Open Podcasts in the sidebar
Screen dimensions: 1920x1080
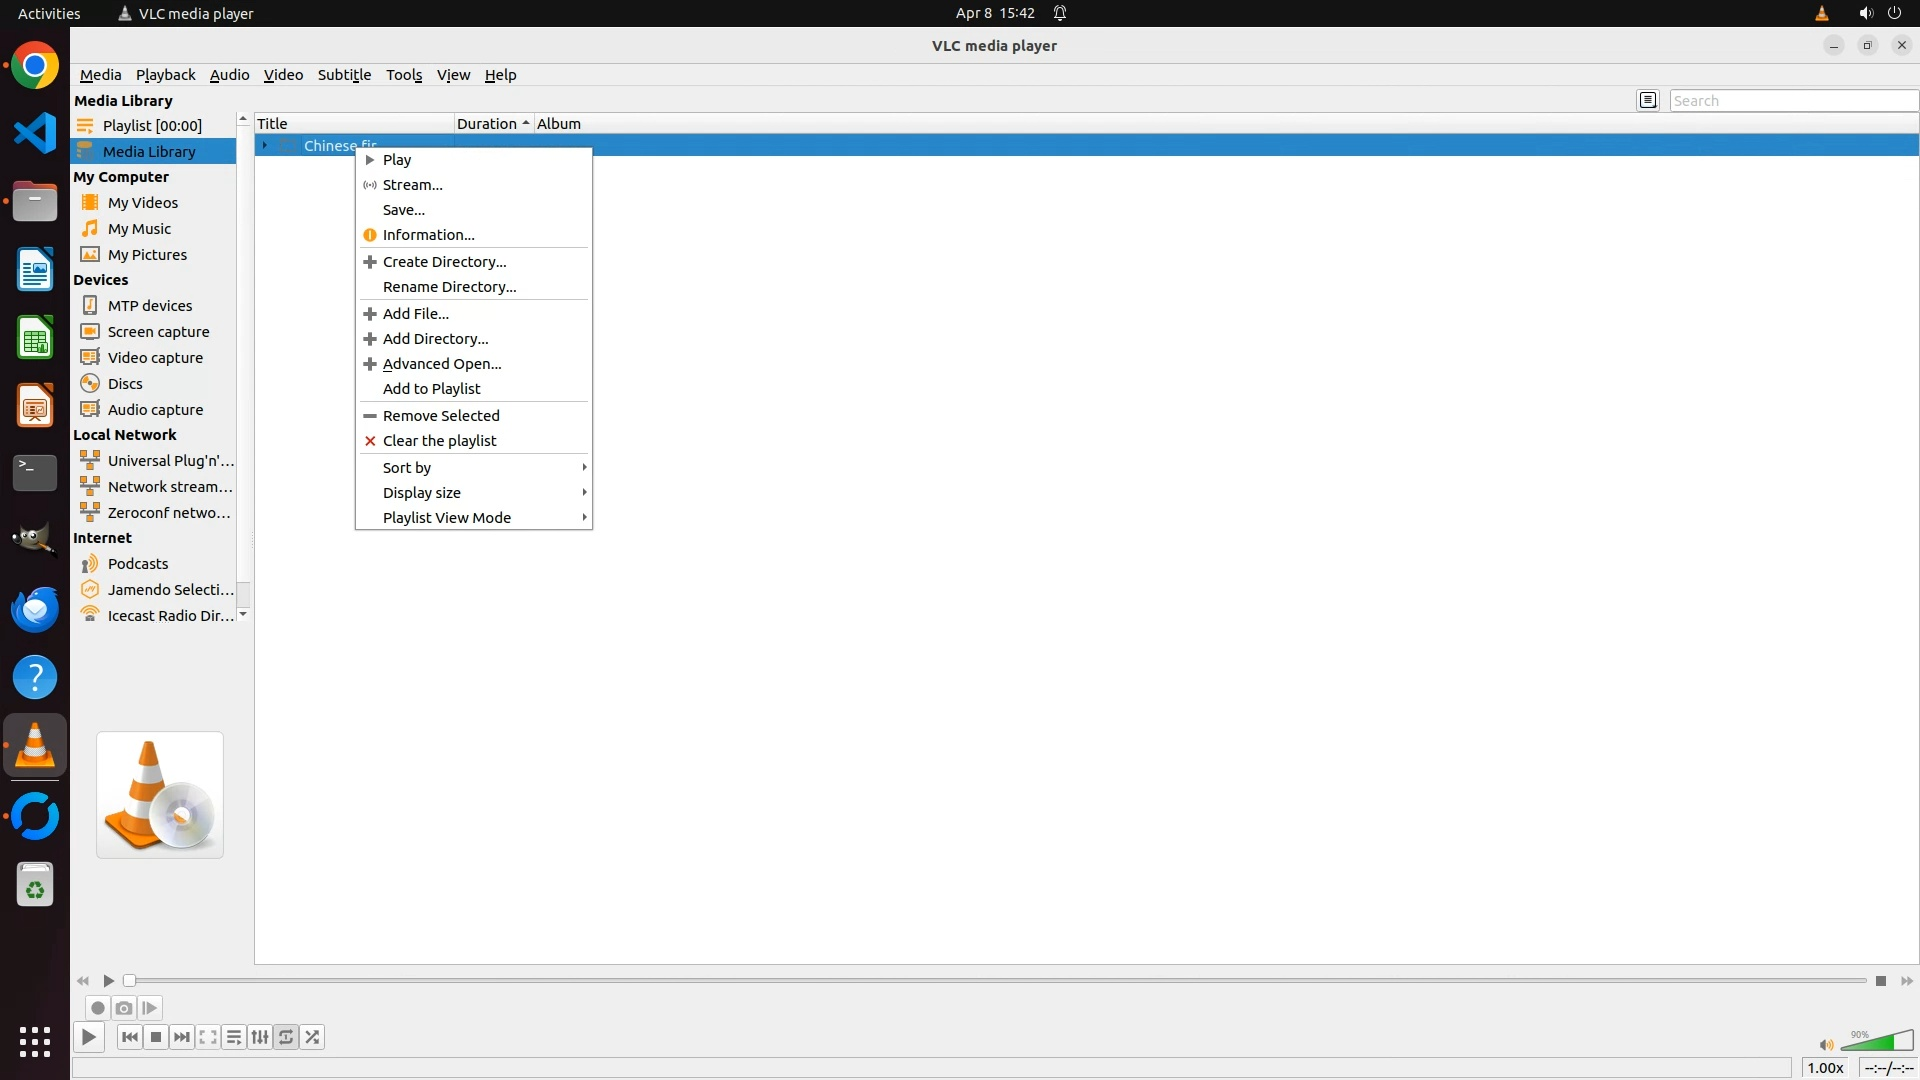click(138, 564)
